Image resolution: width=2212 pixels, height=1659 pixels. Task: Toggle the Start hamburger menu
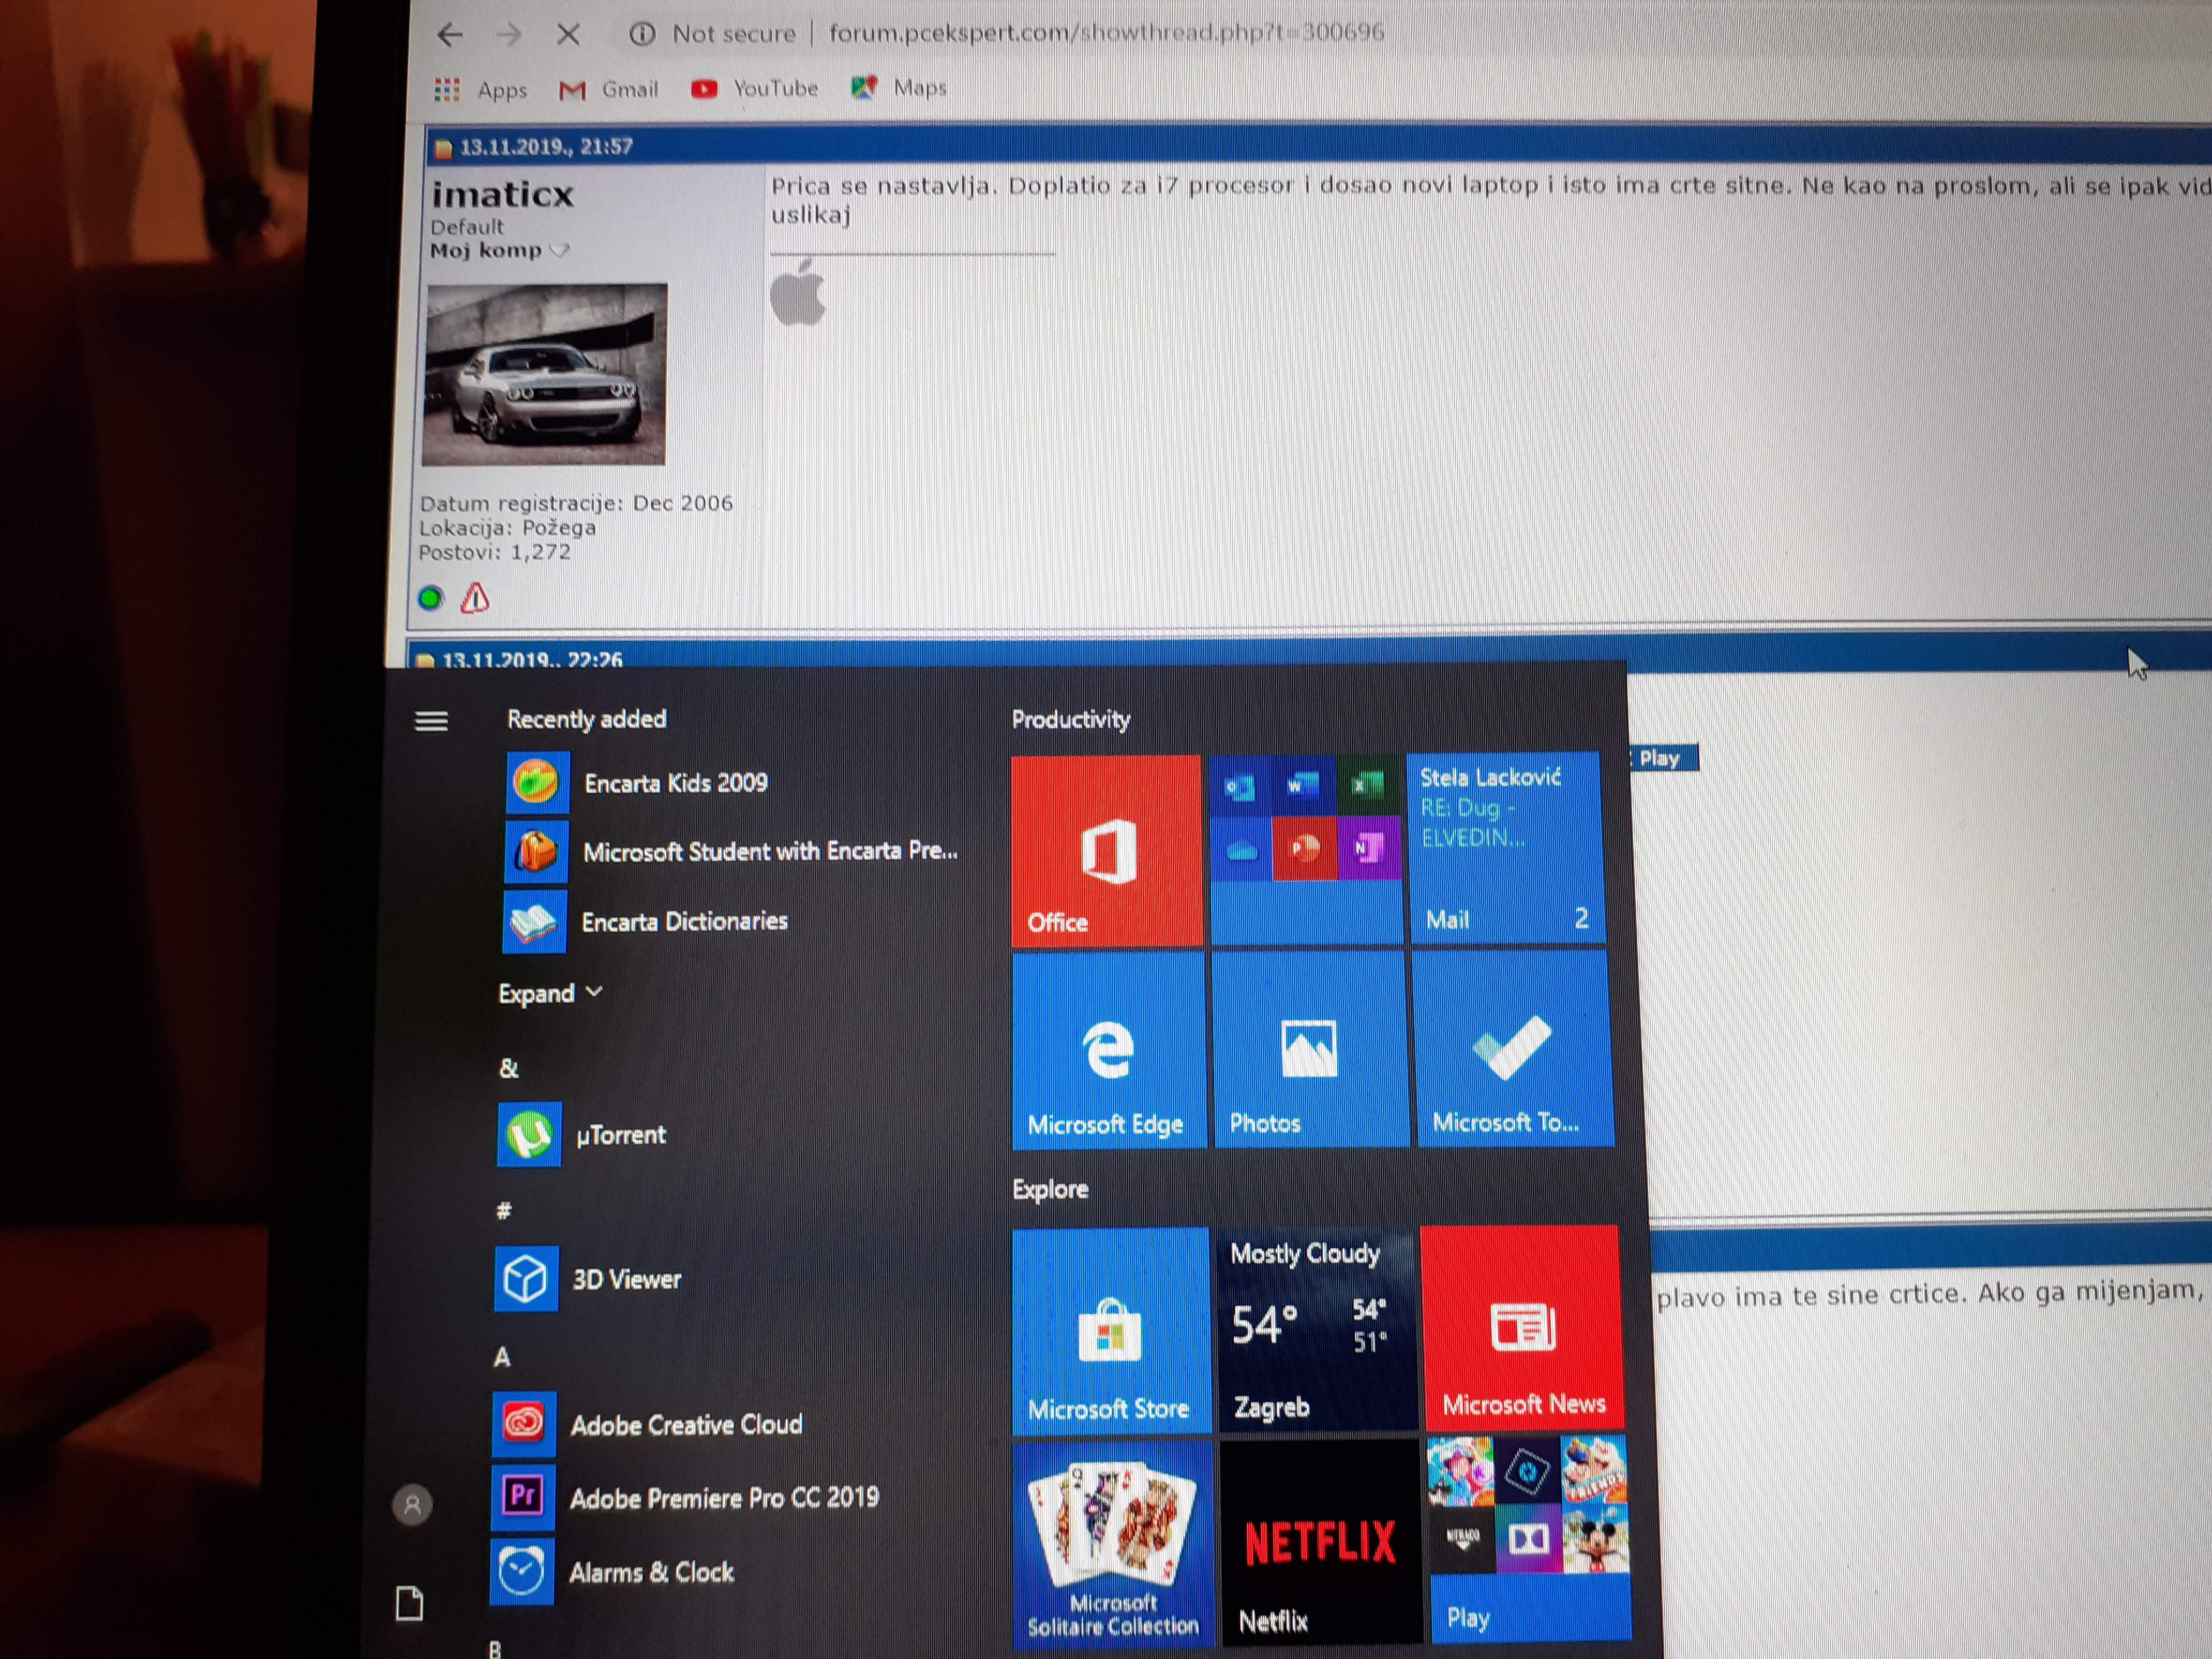tap(431, 721)
